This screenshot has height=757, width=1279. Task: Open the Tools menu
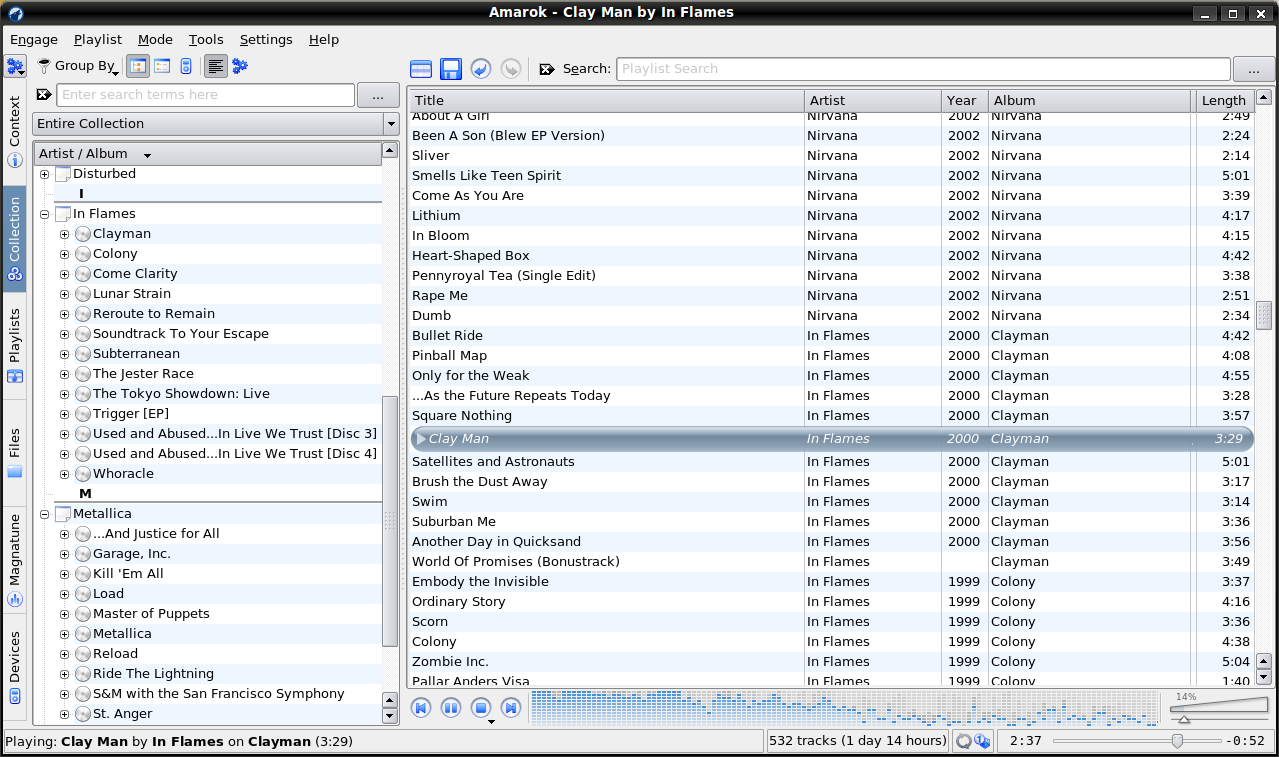(206, 40)
